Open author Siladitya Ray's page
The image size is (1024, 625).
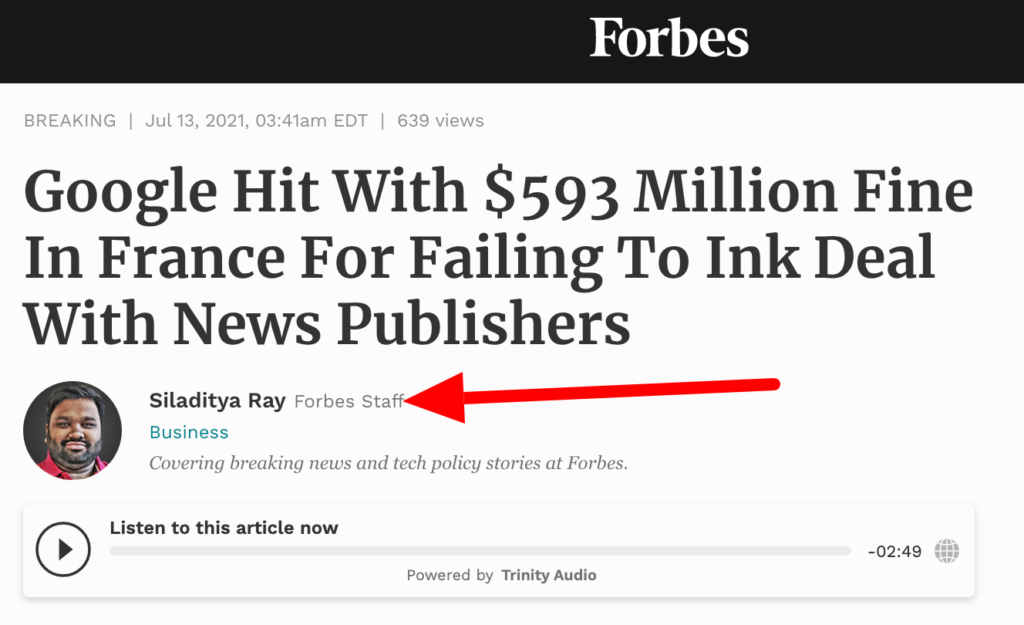click(x=217, y=401)
